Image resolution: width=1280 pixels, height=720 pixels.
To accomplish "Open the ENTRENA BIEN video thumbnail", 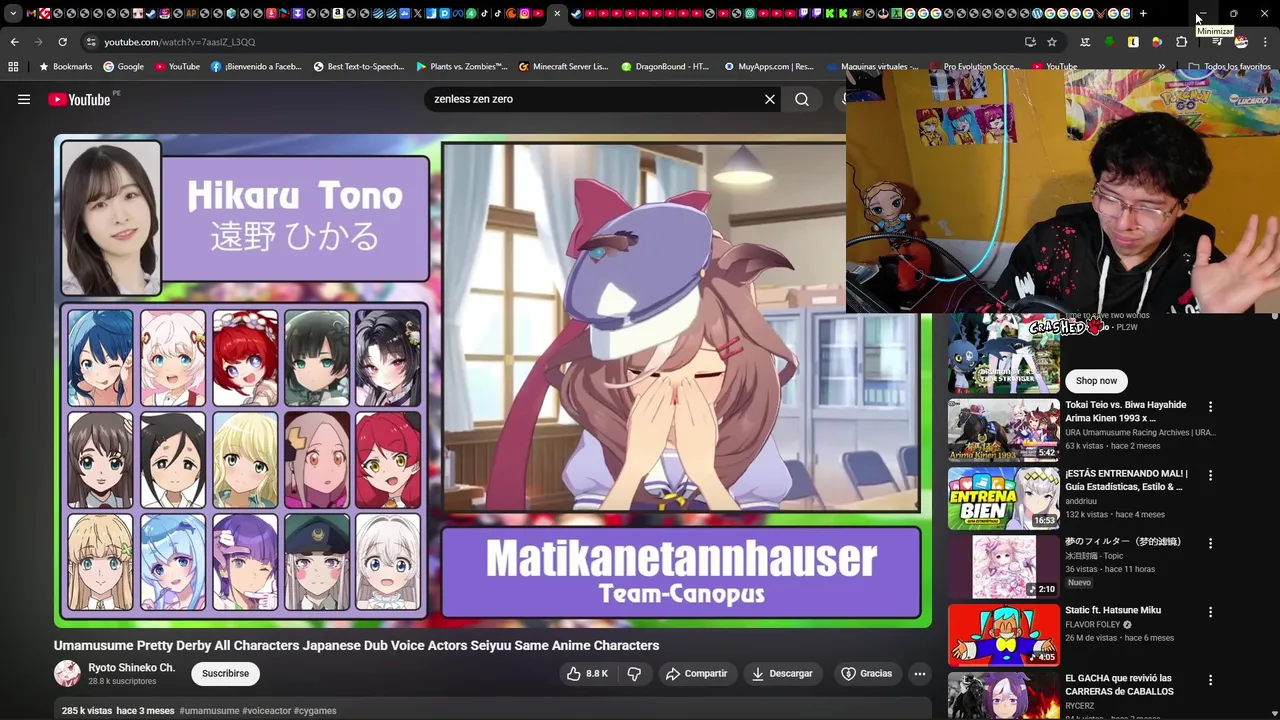I will 1004,498.
